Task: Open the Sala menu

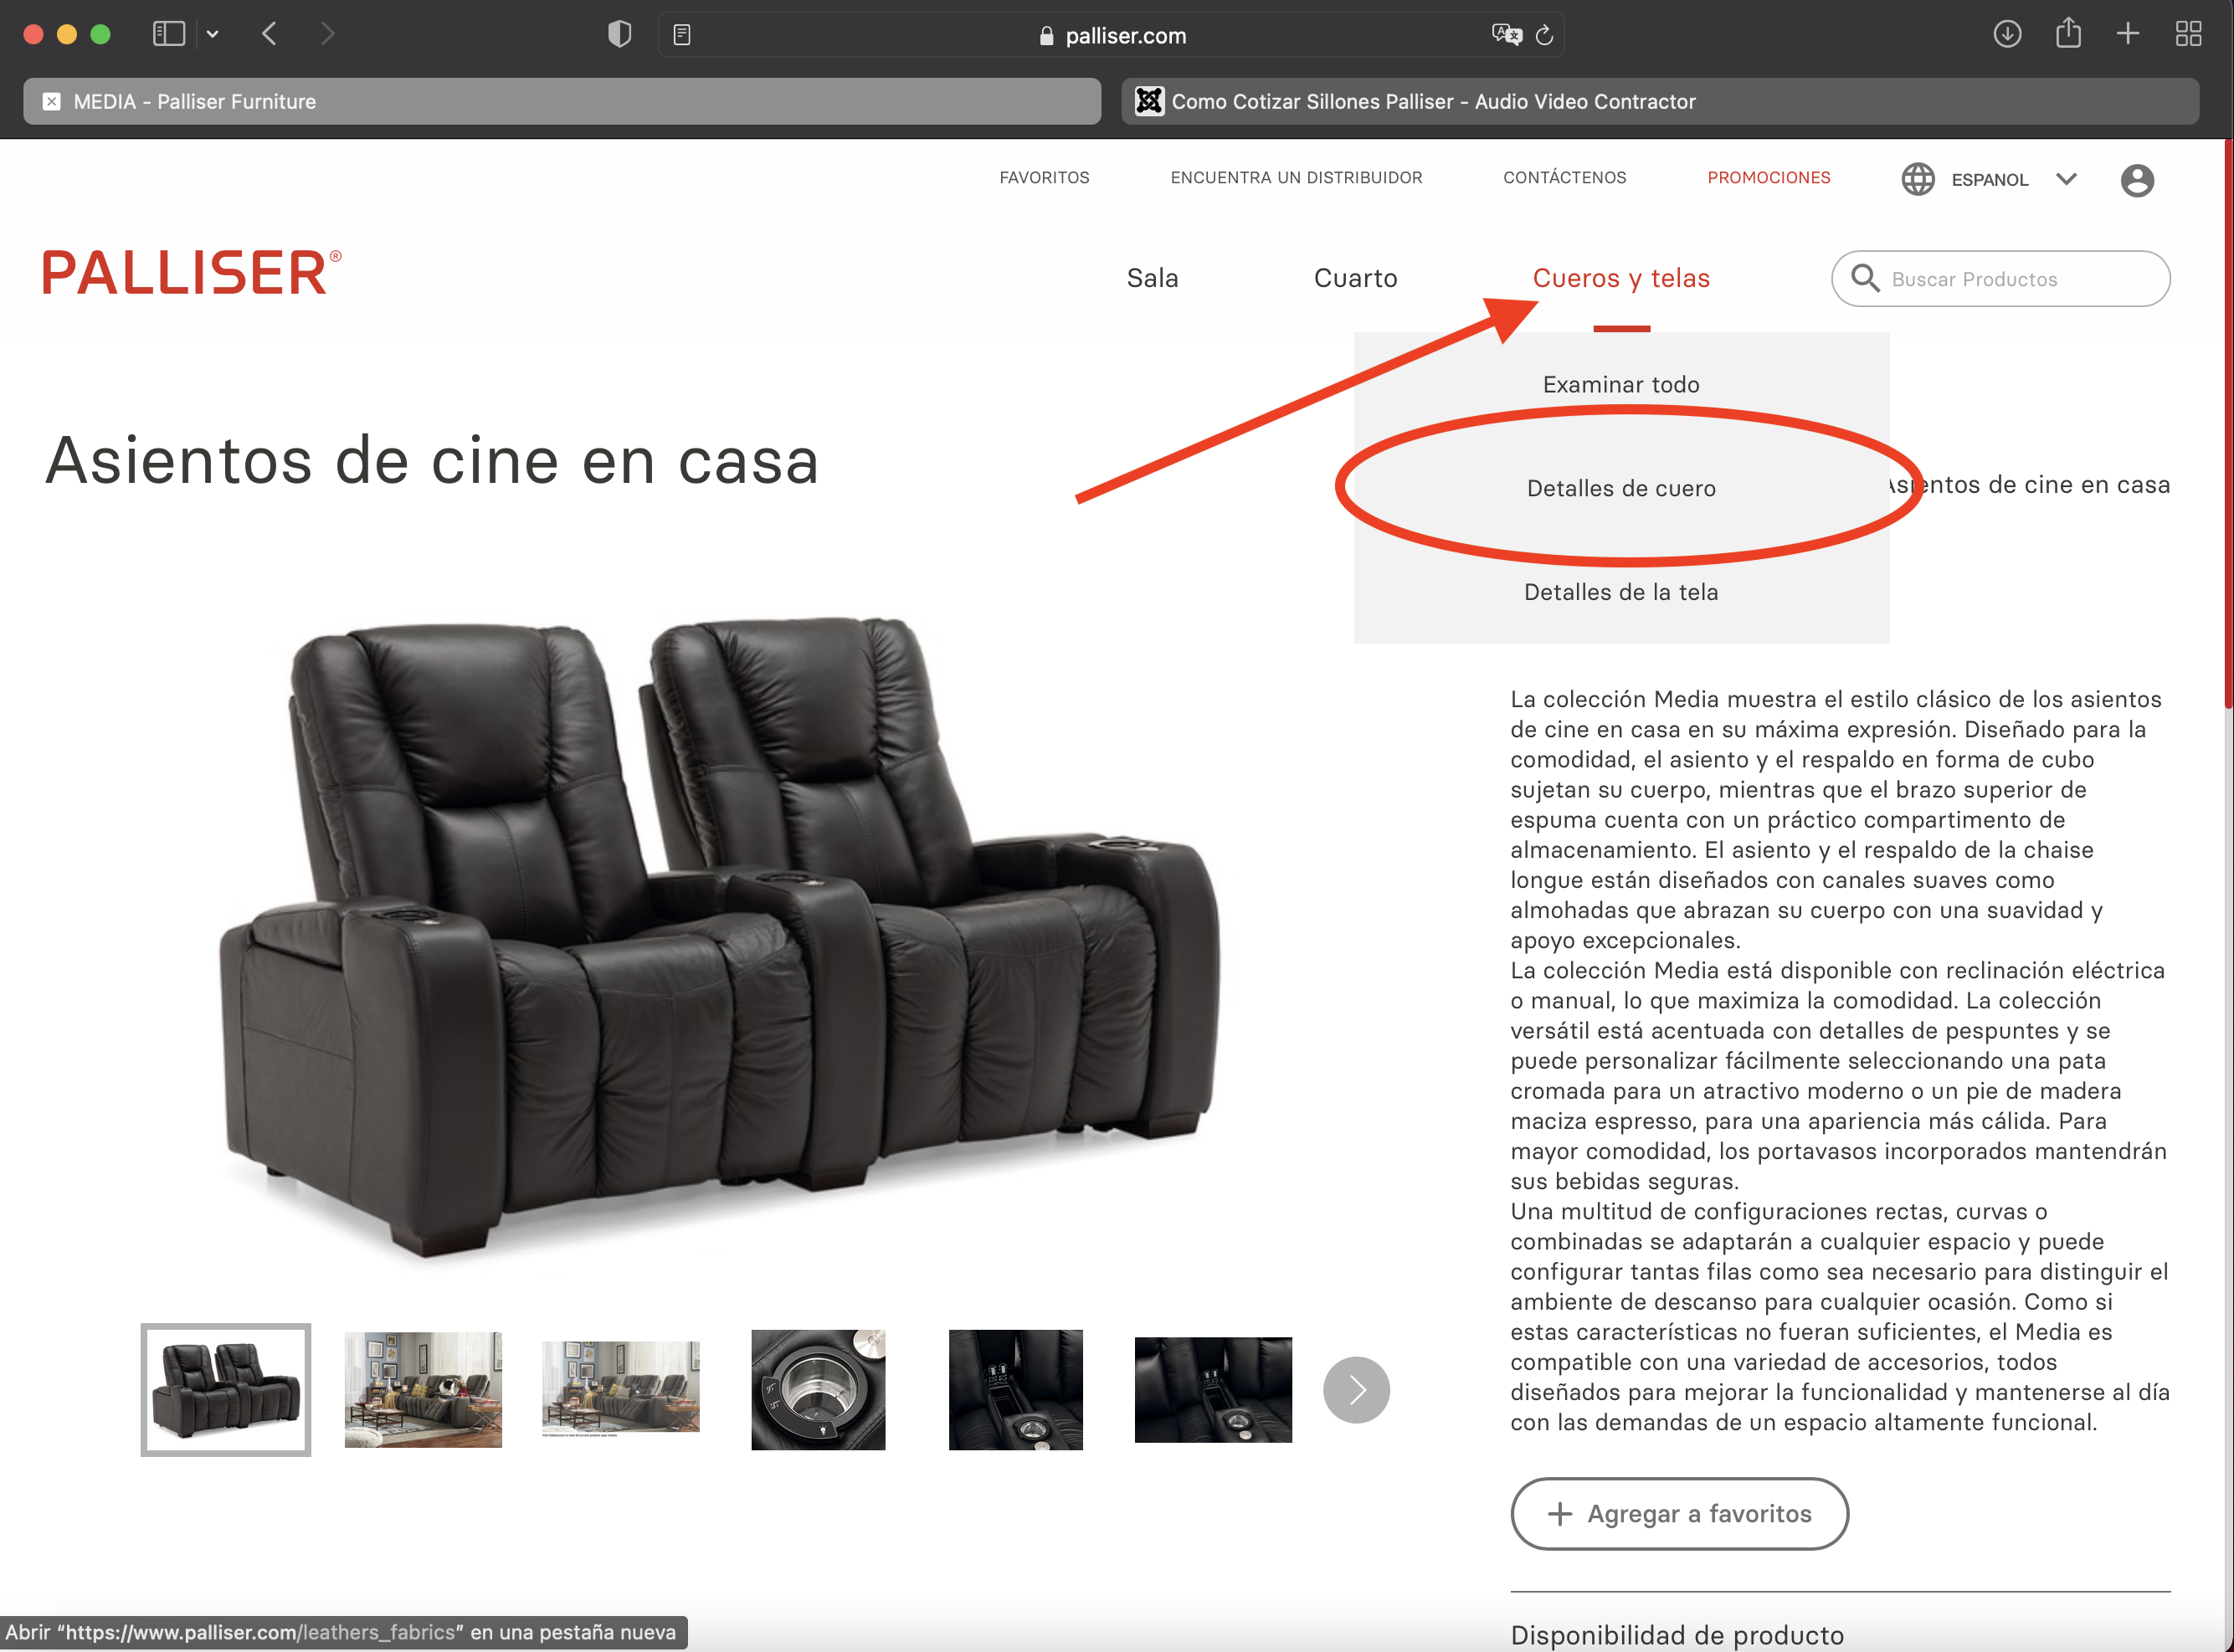Action: pyautogui.click(x=1152, y=278)
